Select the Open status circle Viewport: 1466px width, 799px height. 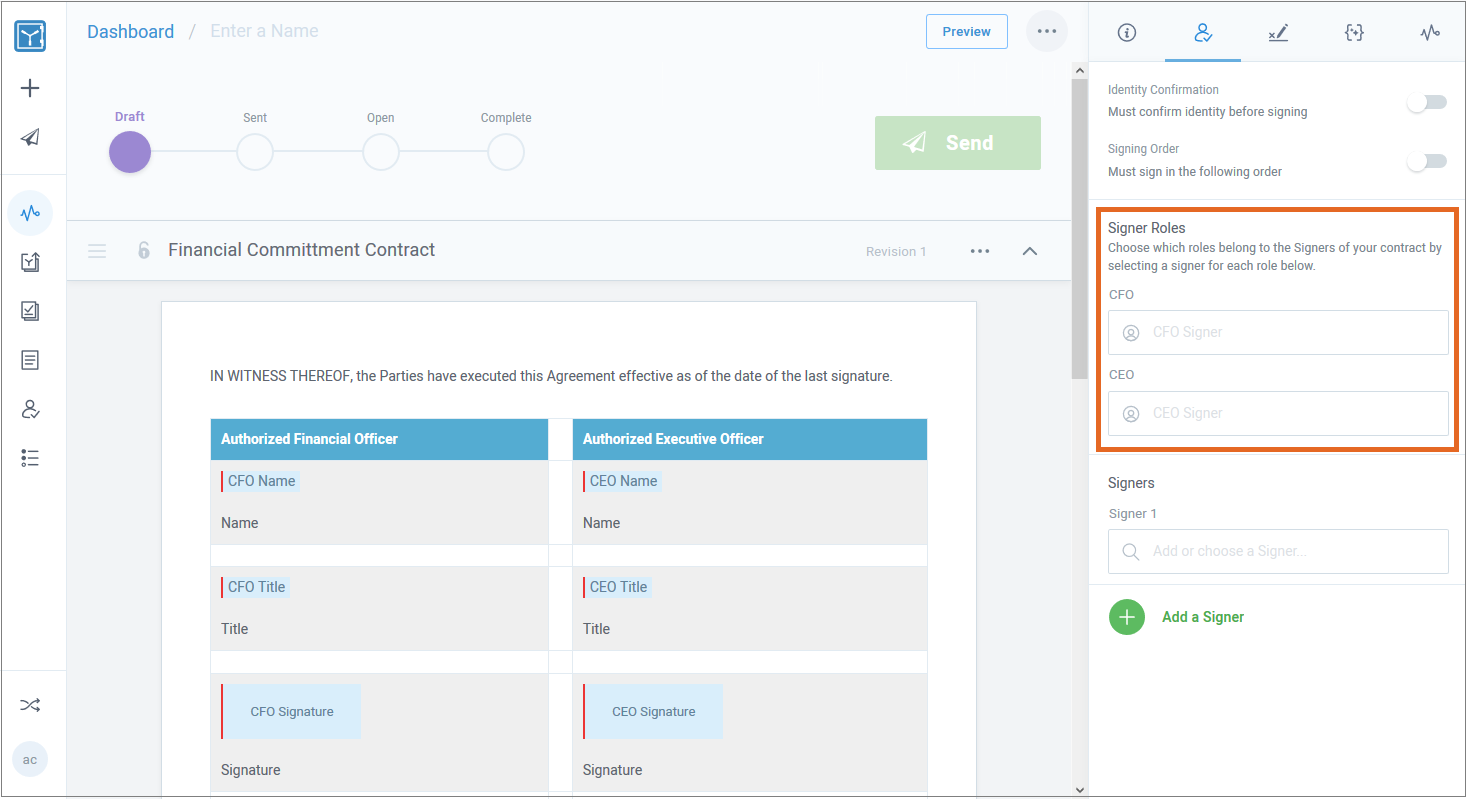click(x=380, y=153)
